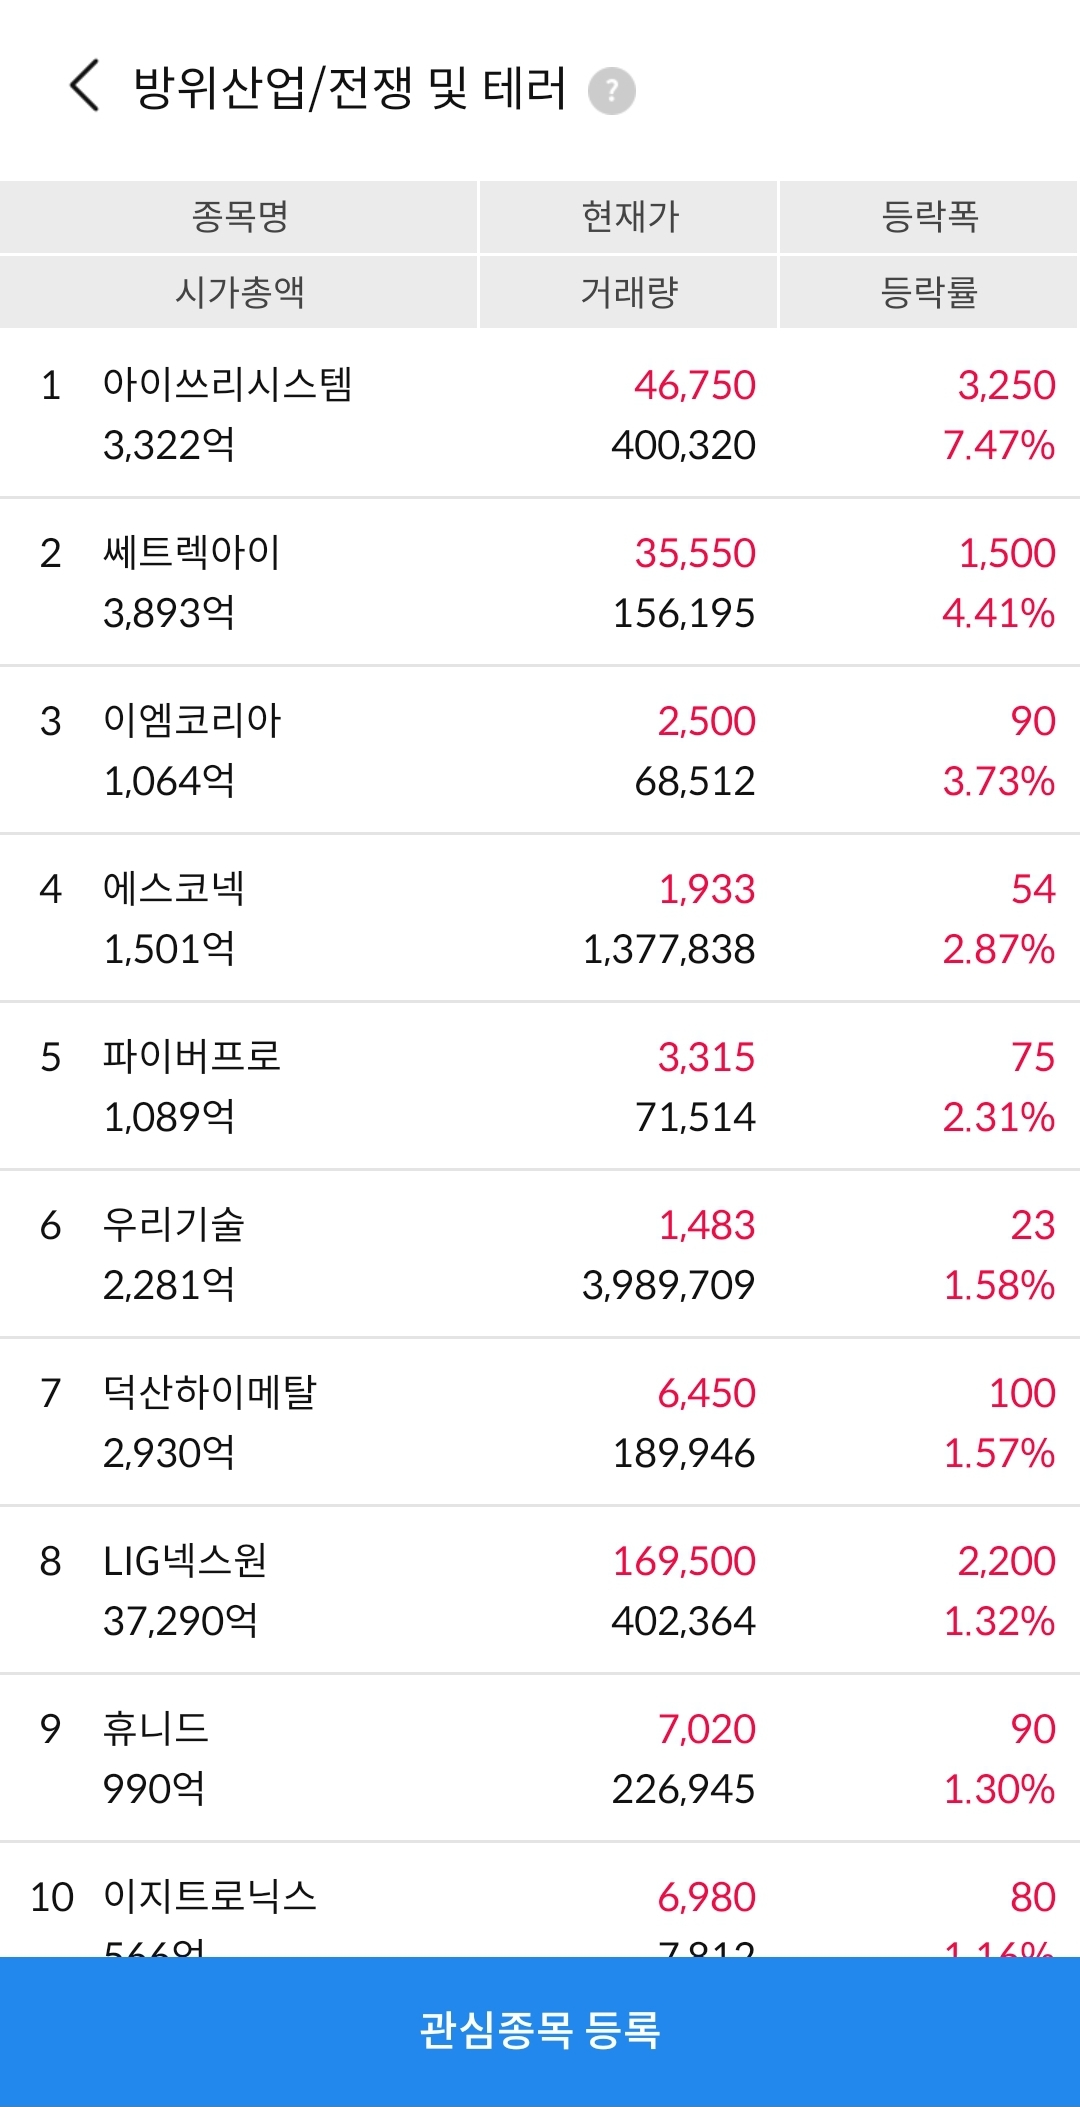This screenshot has height=2107, width=1080.
Task: Select 쎄트렉아이 stock entry
Action: tap(540, 582)
